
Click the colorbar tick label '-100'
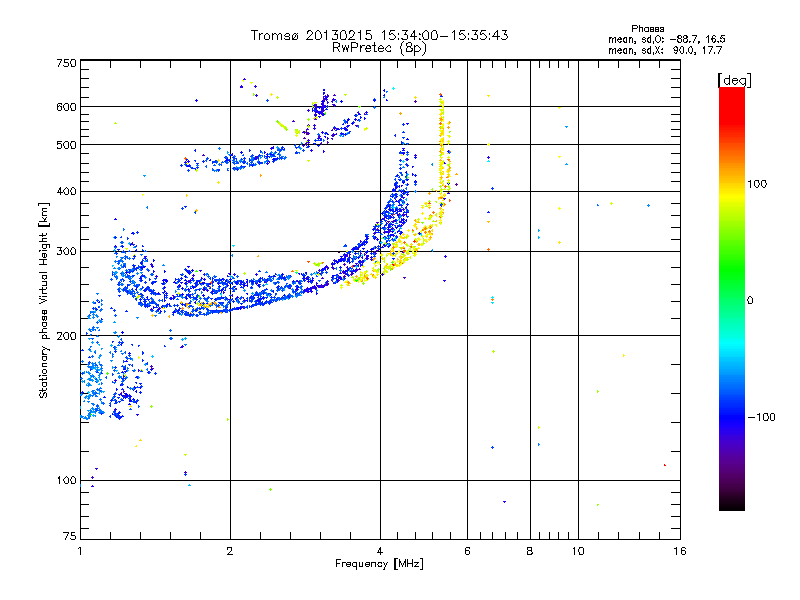(762, 417)
